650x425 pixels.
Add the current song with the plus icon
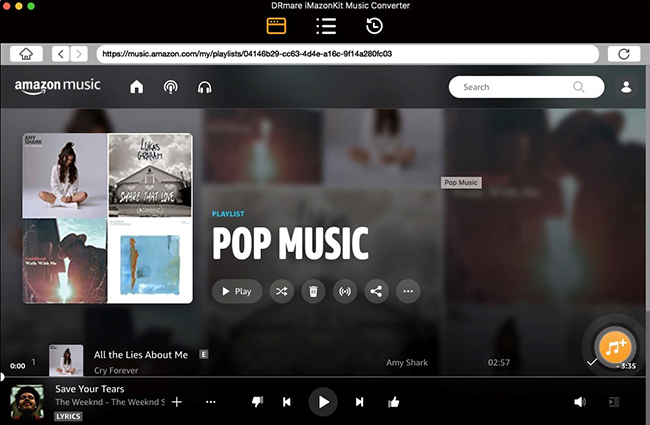click(x=177, y=402)
